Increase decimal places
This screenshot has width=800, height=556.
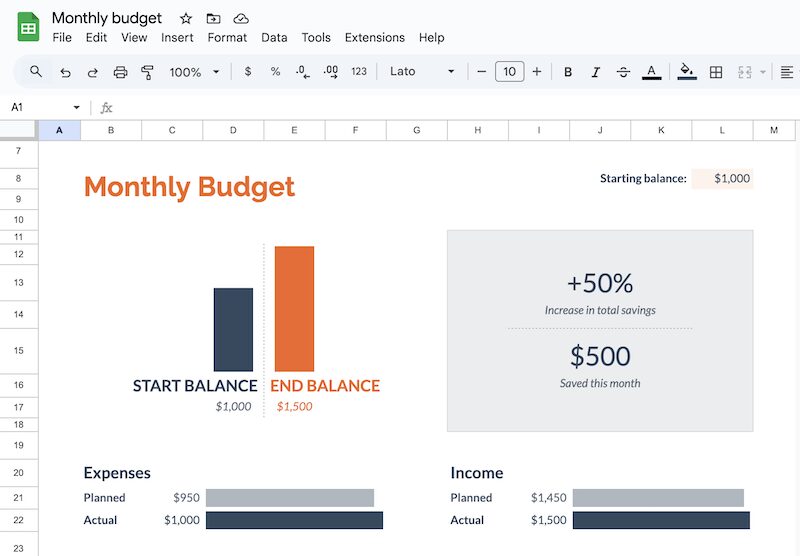(x=331, y=72)
